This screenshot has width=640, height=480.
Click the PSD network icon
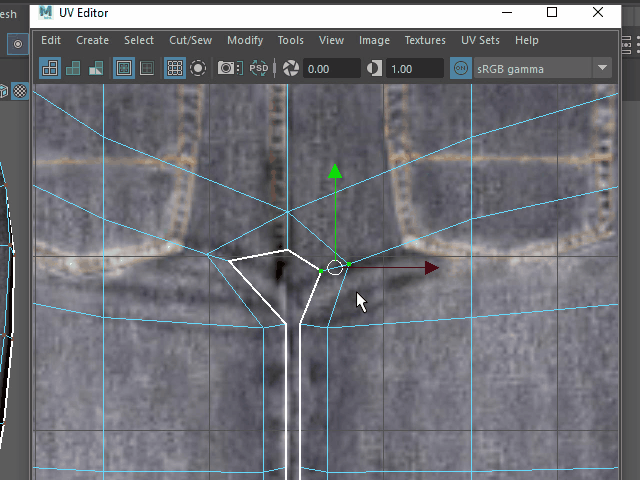click(259, 68)
